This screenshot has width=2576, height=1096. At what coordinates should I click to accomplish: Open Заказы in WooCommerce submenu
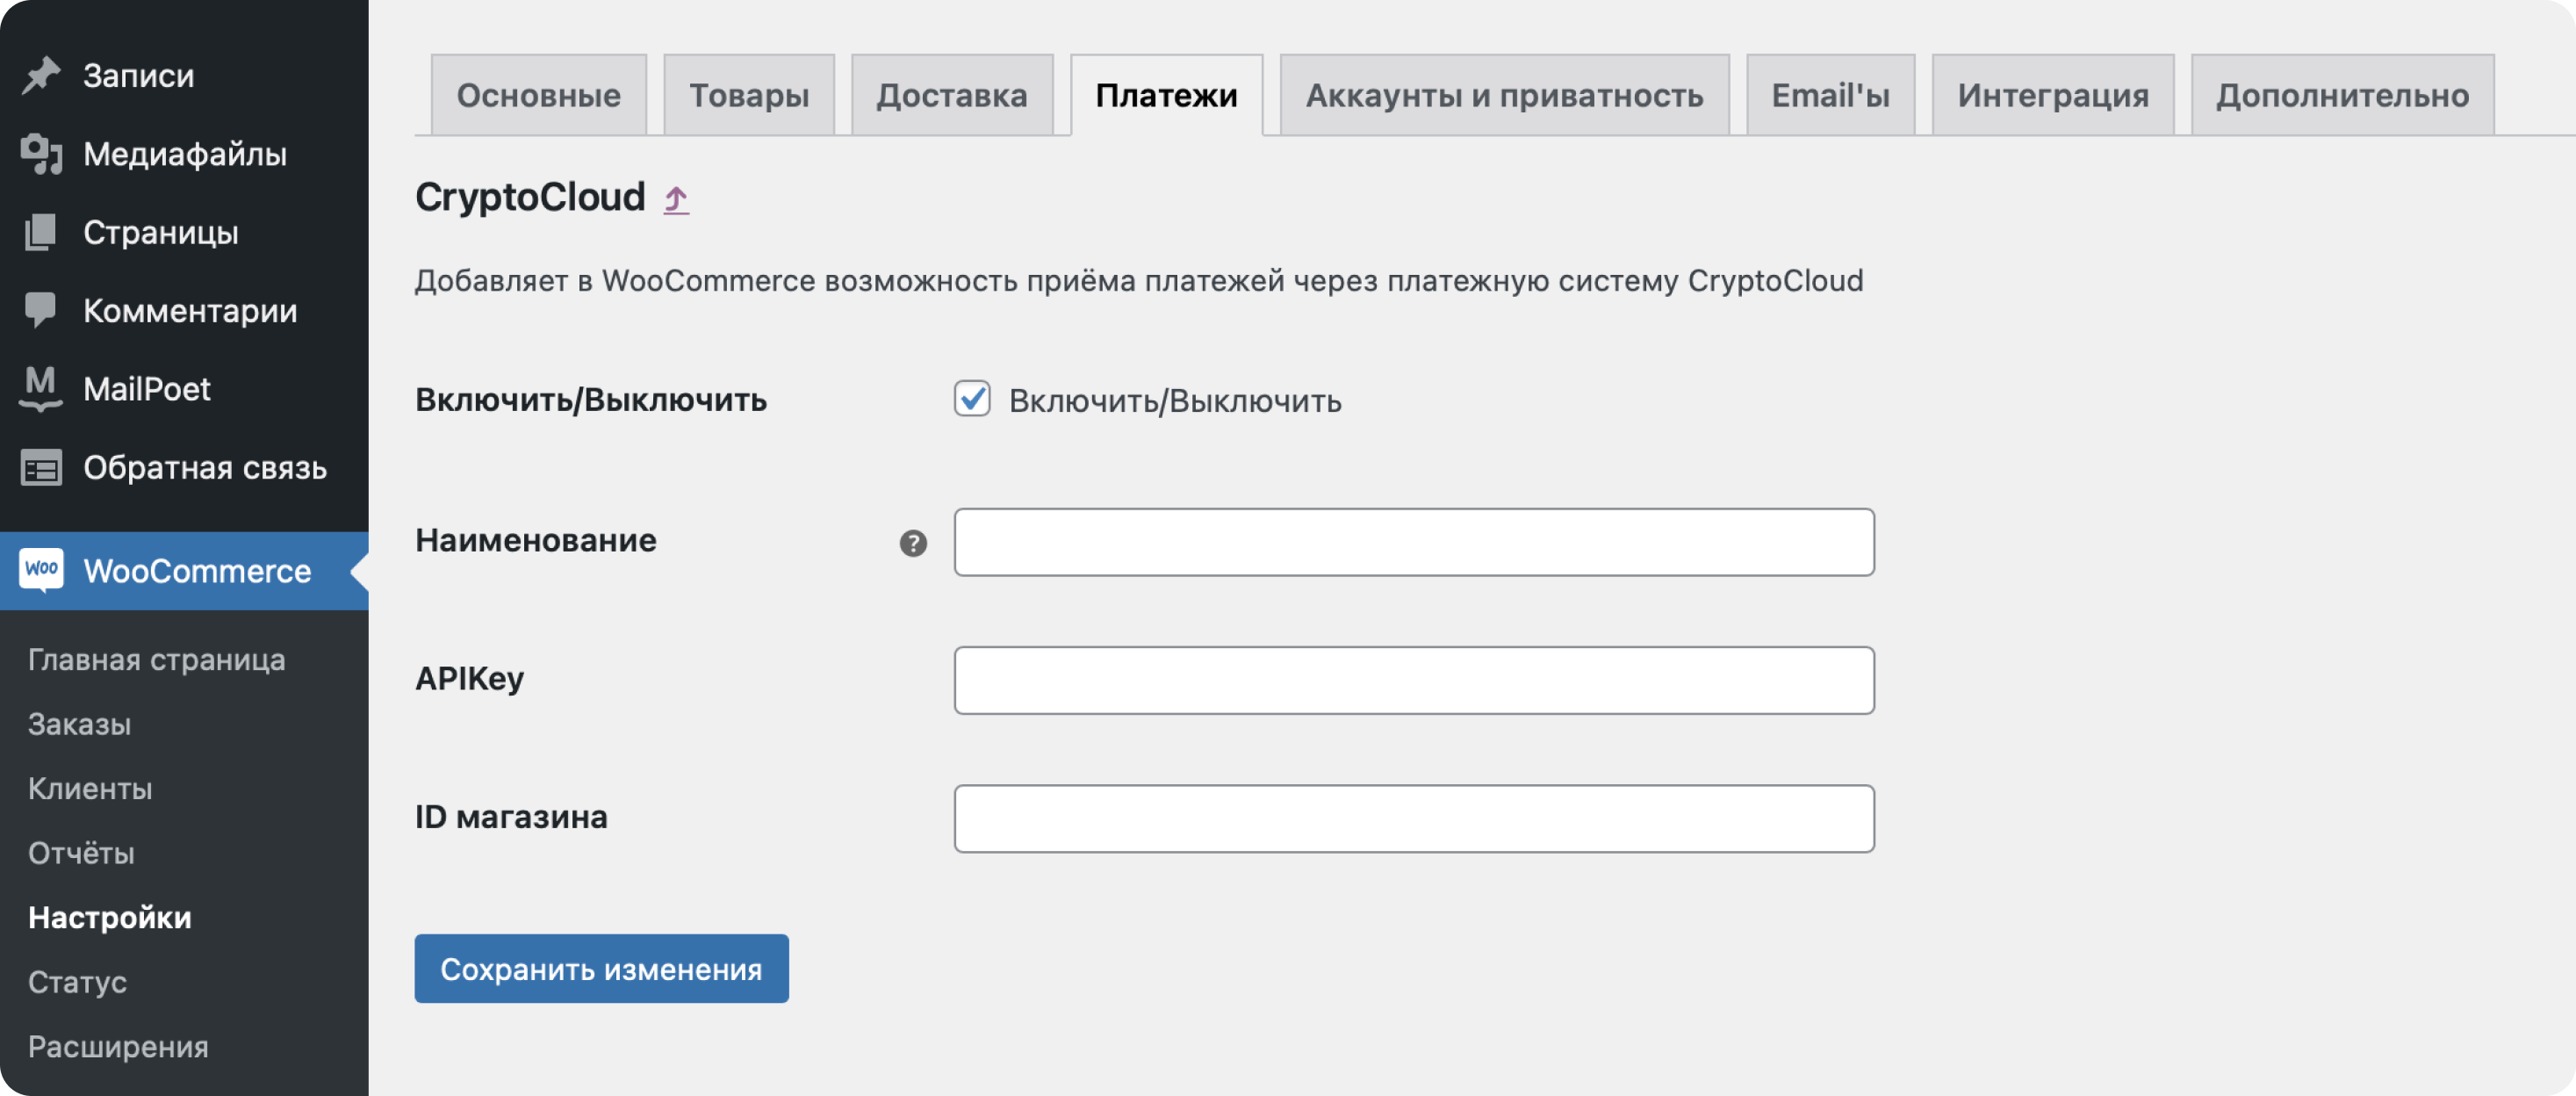pyautogui.click(x=79, y=724)
